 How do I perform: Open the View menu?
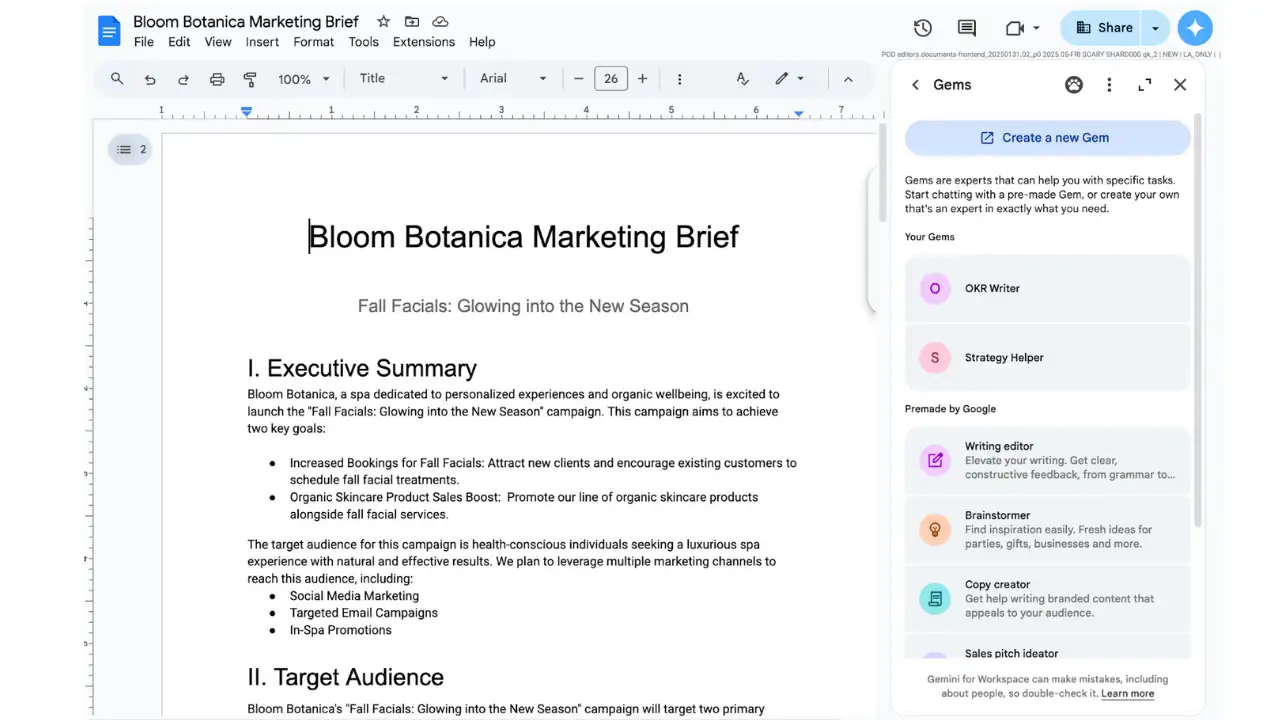coord(218,42)
